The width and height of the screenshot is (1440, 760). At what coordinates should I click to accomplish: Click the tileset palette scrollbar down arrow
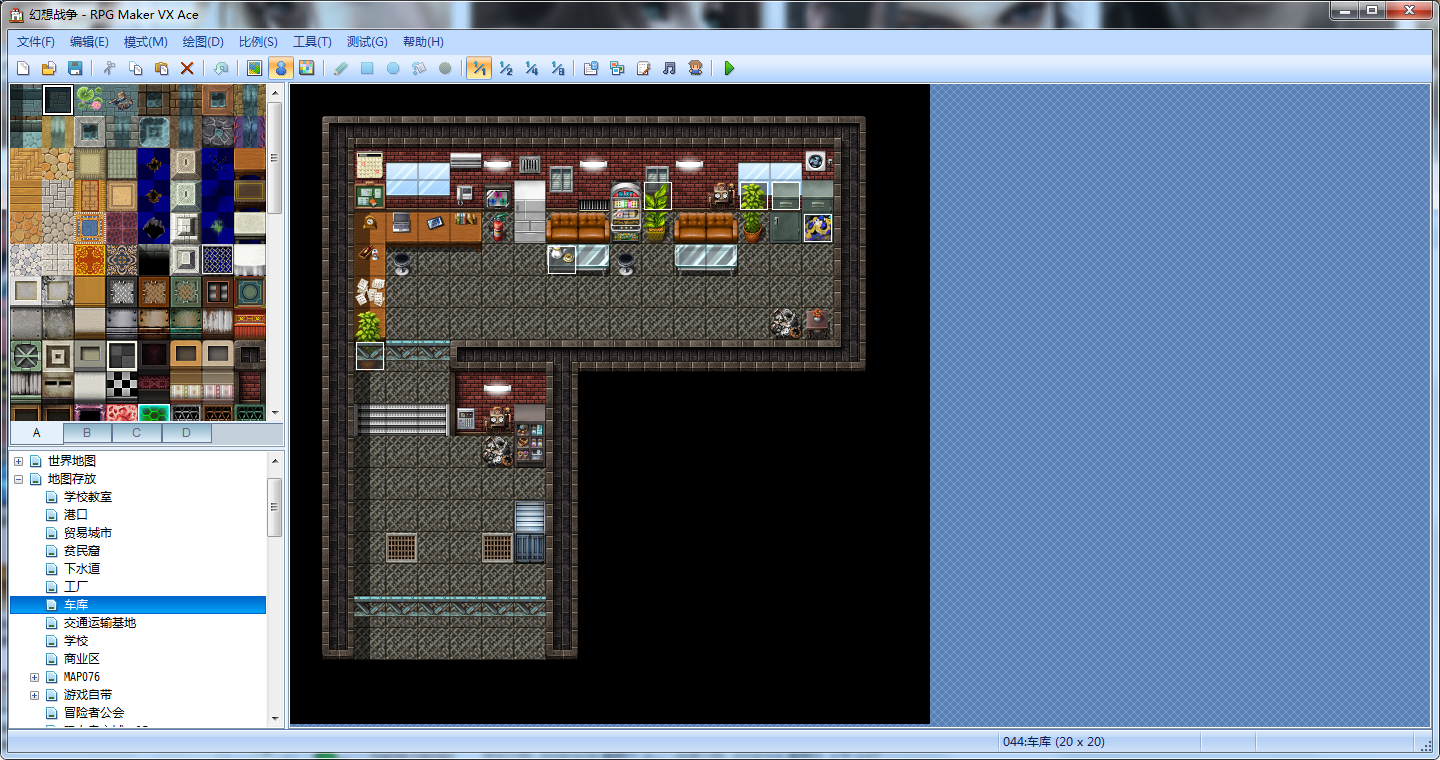[275, 412]
